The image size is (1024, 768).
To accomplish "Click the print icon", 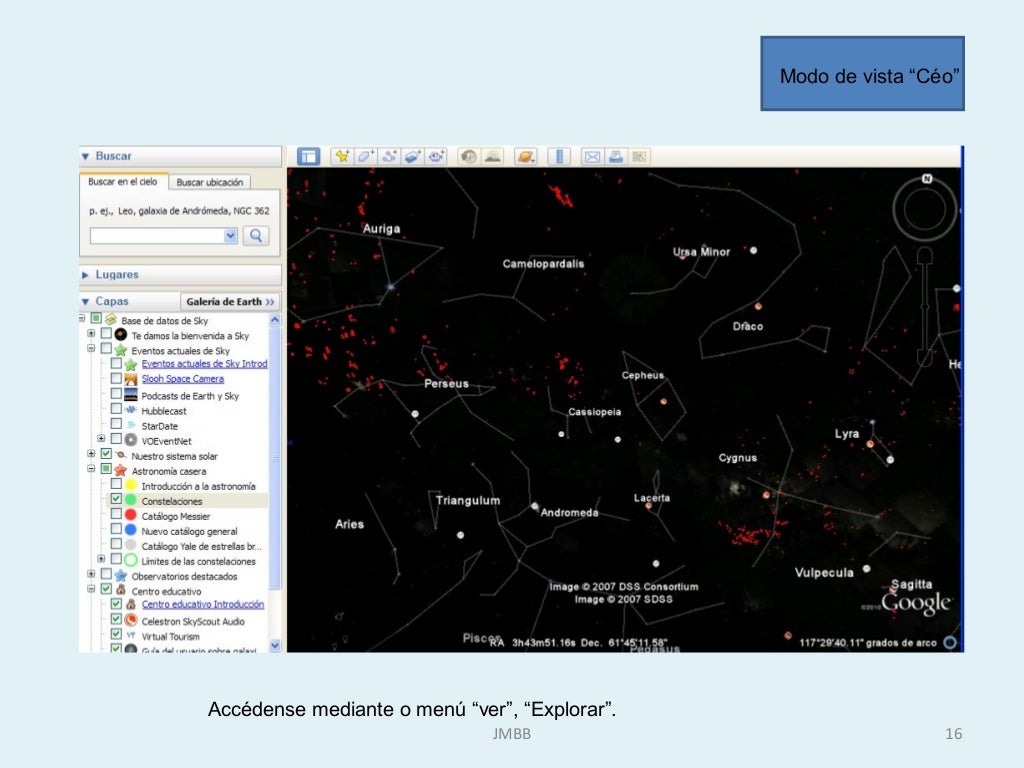I will pyautogui.click(x=615, y=157).
